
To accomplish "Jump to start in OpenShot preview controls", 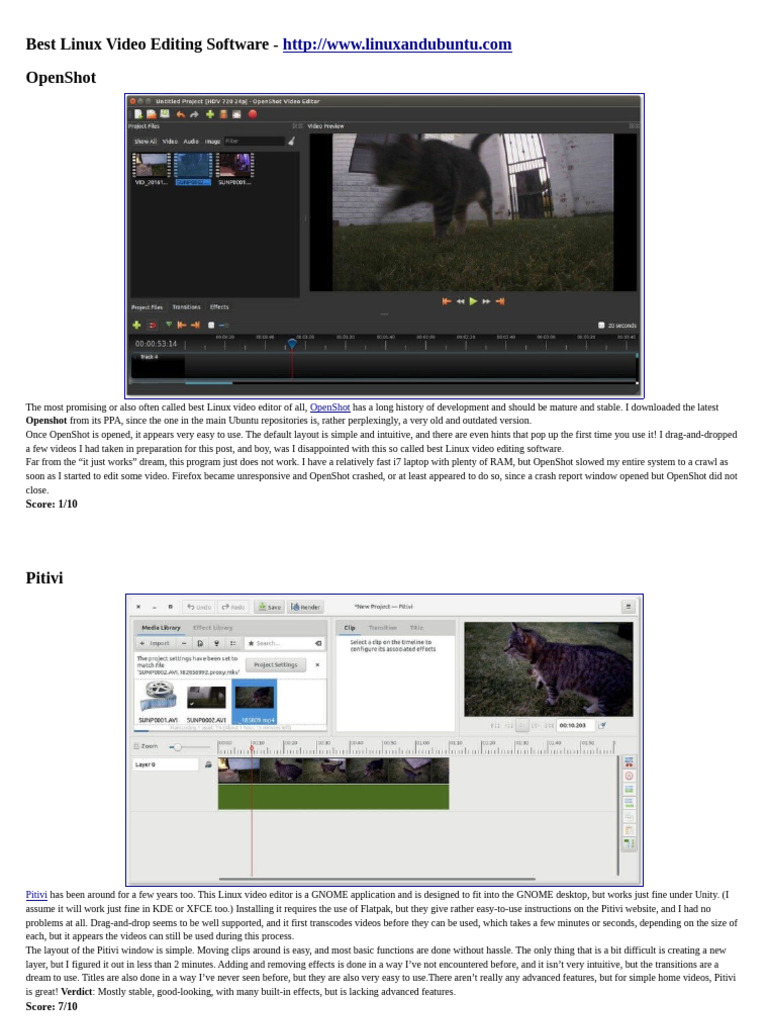I will tap(447, 301).
